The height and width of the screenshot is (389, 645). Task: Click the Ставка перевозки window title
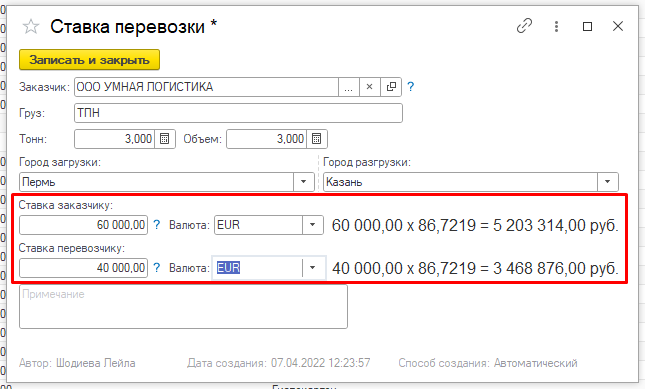[133, 27]
